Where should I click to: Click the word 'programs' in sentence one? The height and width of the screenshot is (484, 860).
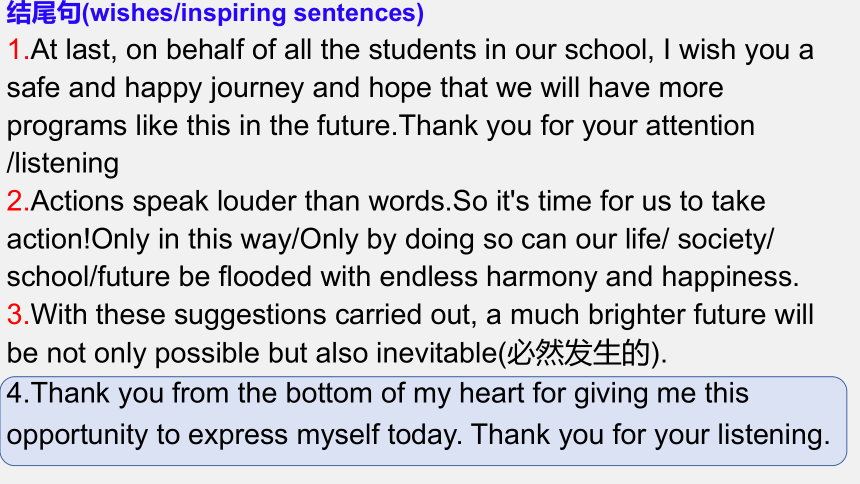(x=66, y=127)
